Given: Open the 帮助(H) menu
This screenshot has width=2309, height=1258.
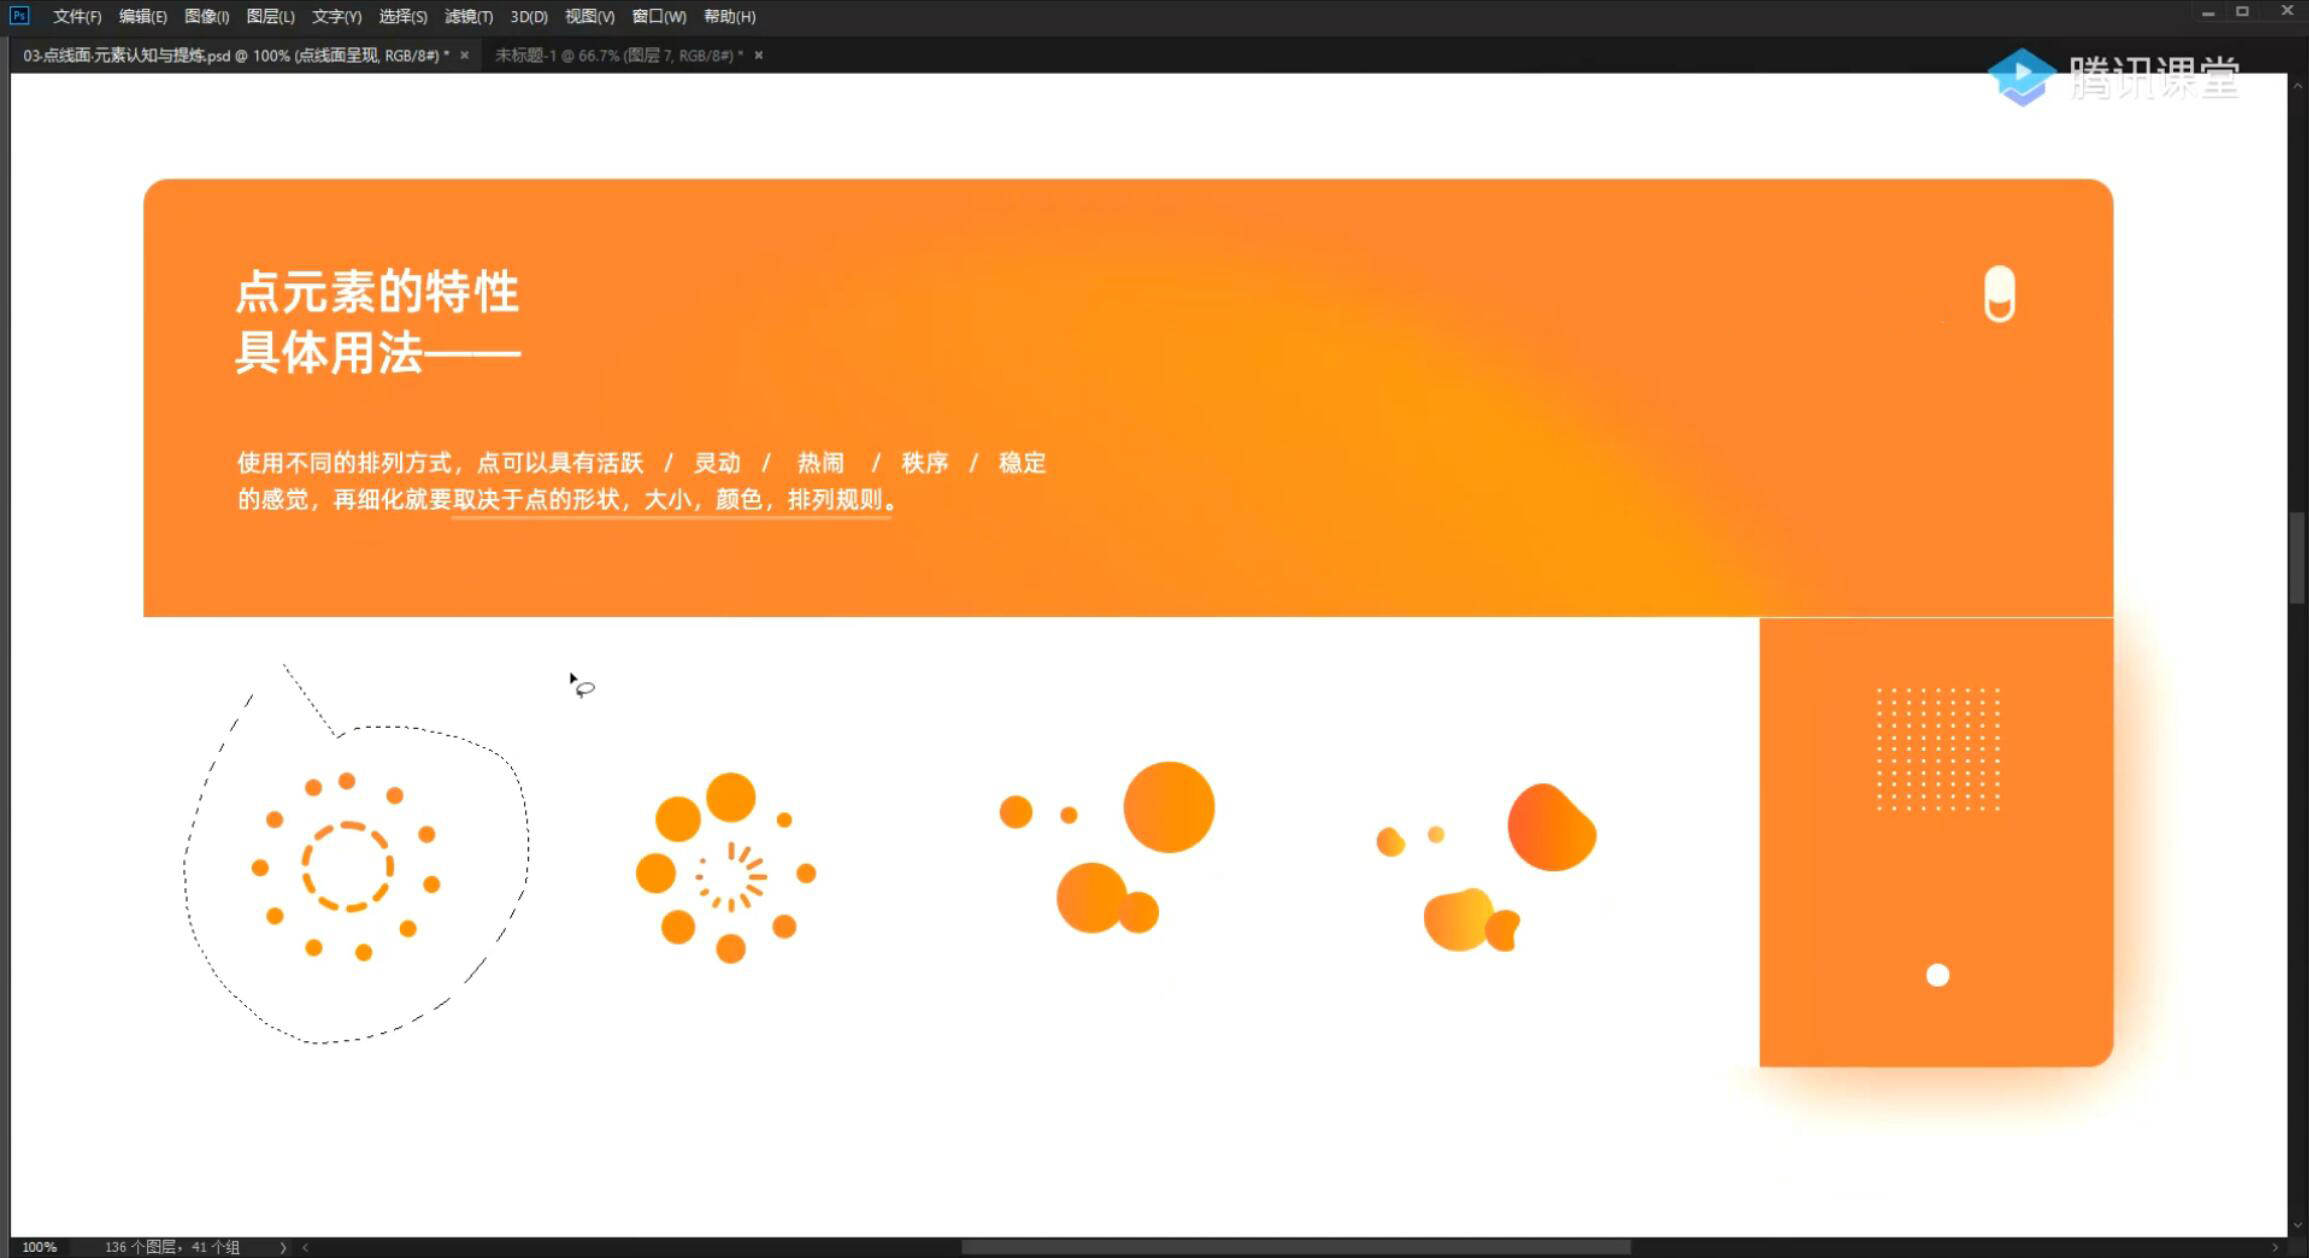Looking at the screenshot, I should 729,17.
